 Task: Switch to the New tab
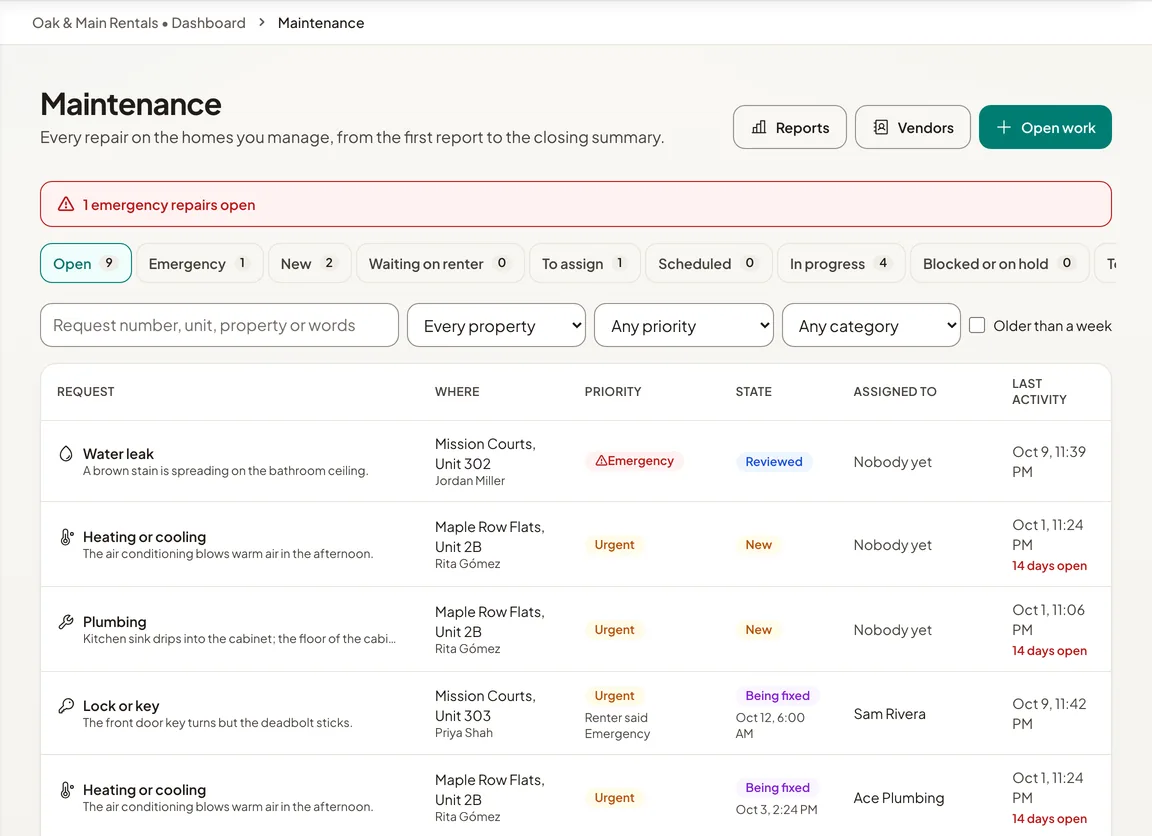(310, 263)
